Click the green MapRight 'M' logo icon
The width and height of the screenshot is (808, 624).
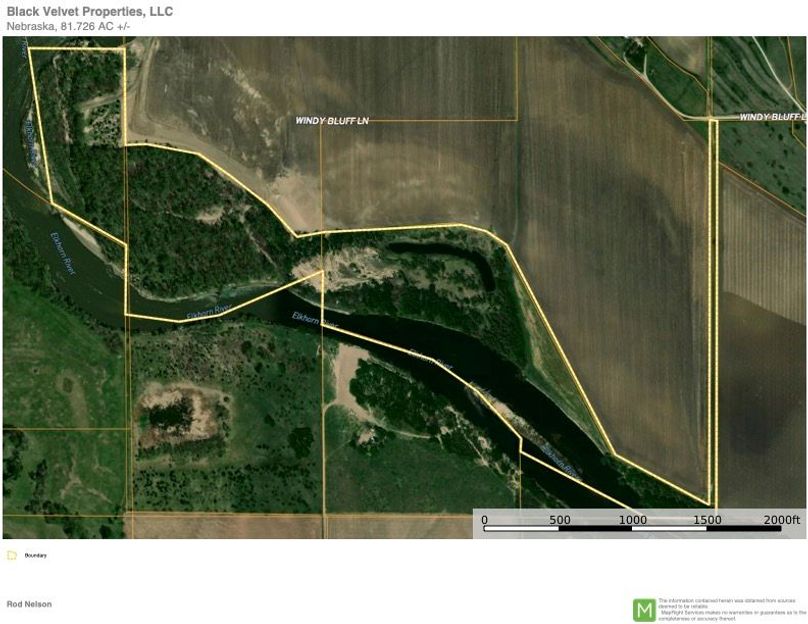pos(644,609)
